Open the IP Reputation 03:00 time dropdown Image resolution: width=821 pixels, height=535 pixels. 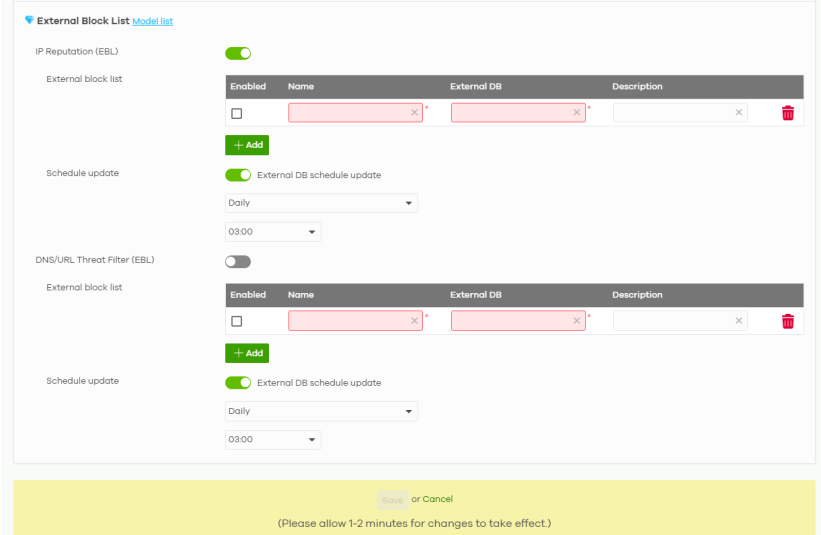(273, 231)
